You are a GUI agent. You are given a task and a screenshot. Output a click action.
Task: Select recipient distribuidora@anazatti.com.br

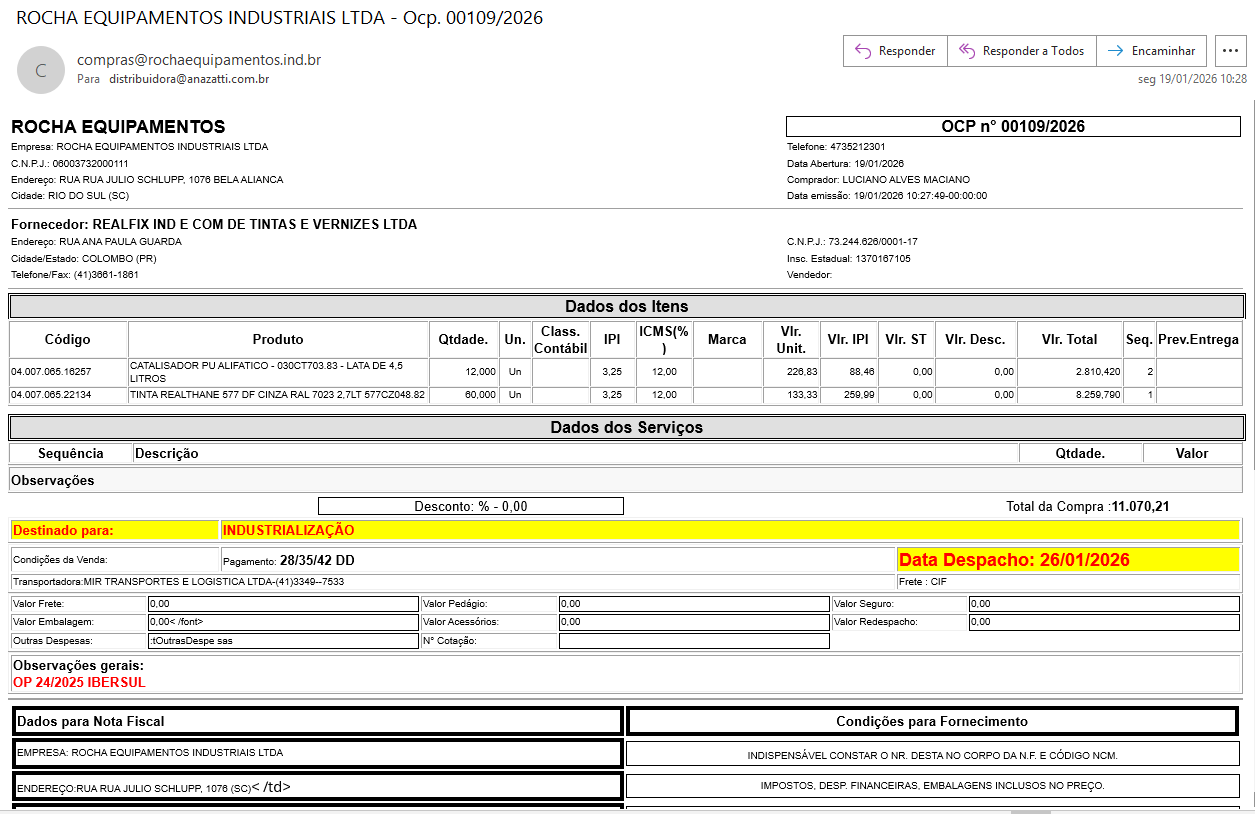point(189,79)
